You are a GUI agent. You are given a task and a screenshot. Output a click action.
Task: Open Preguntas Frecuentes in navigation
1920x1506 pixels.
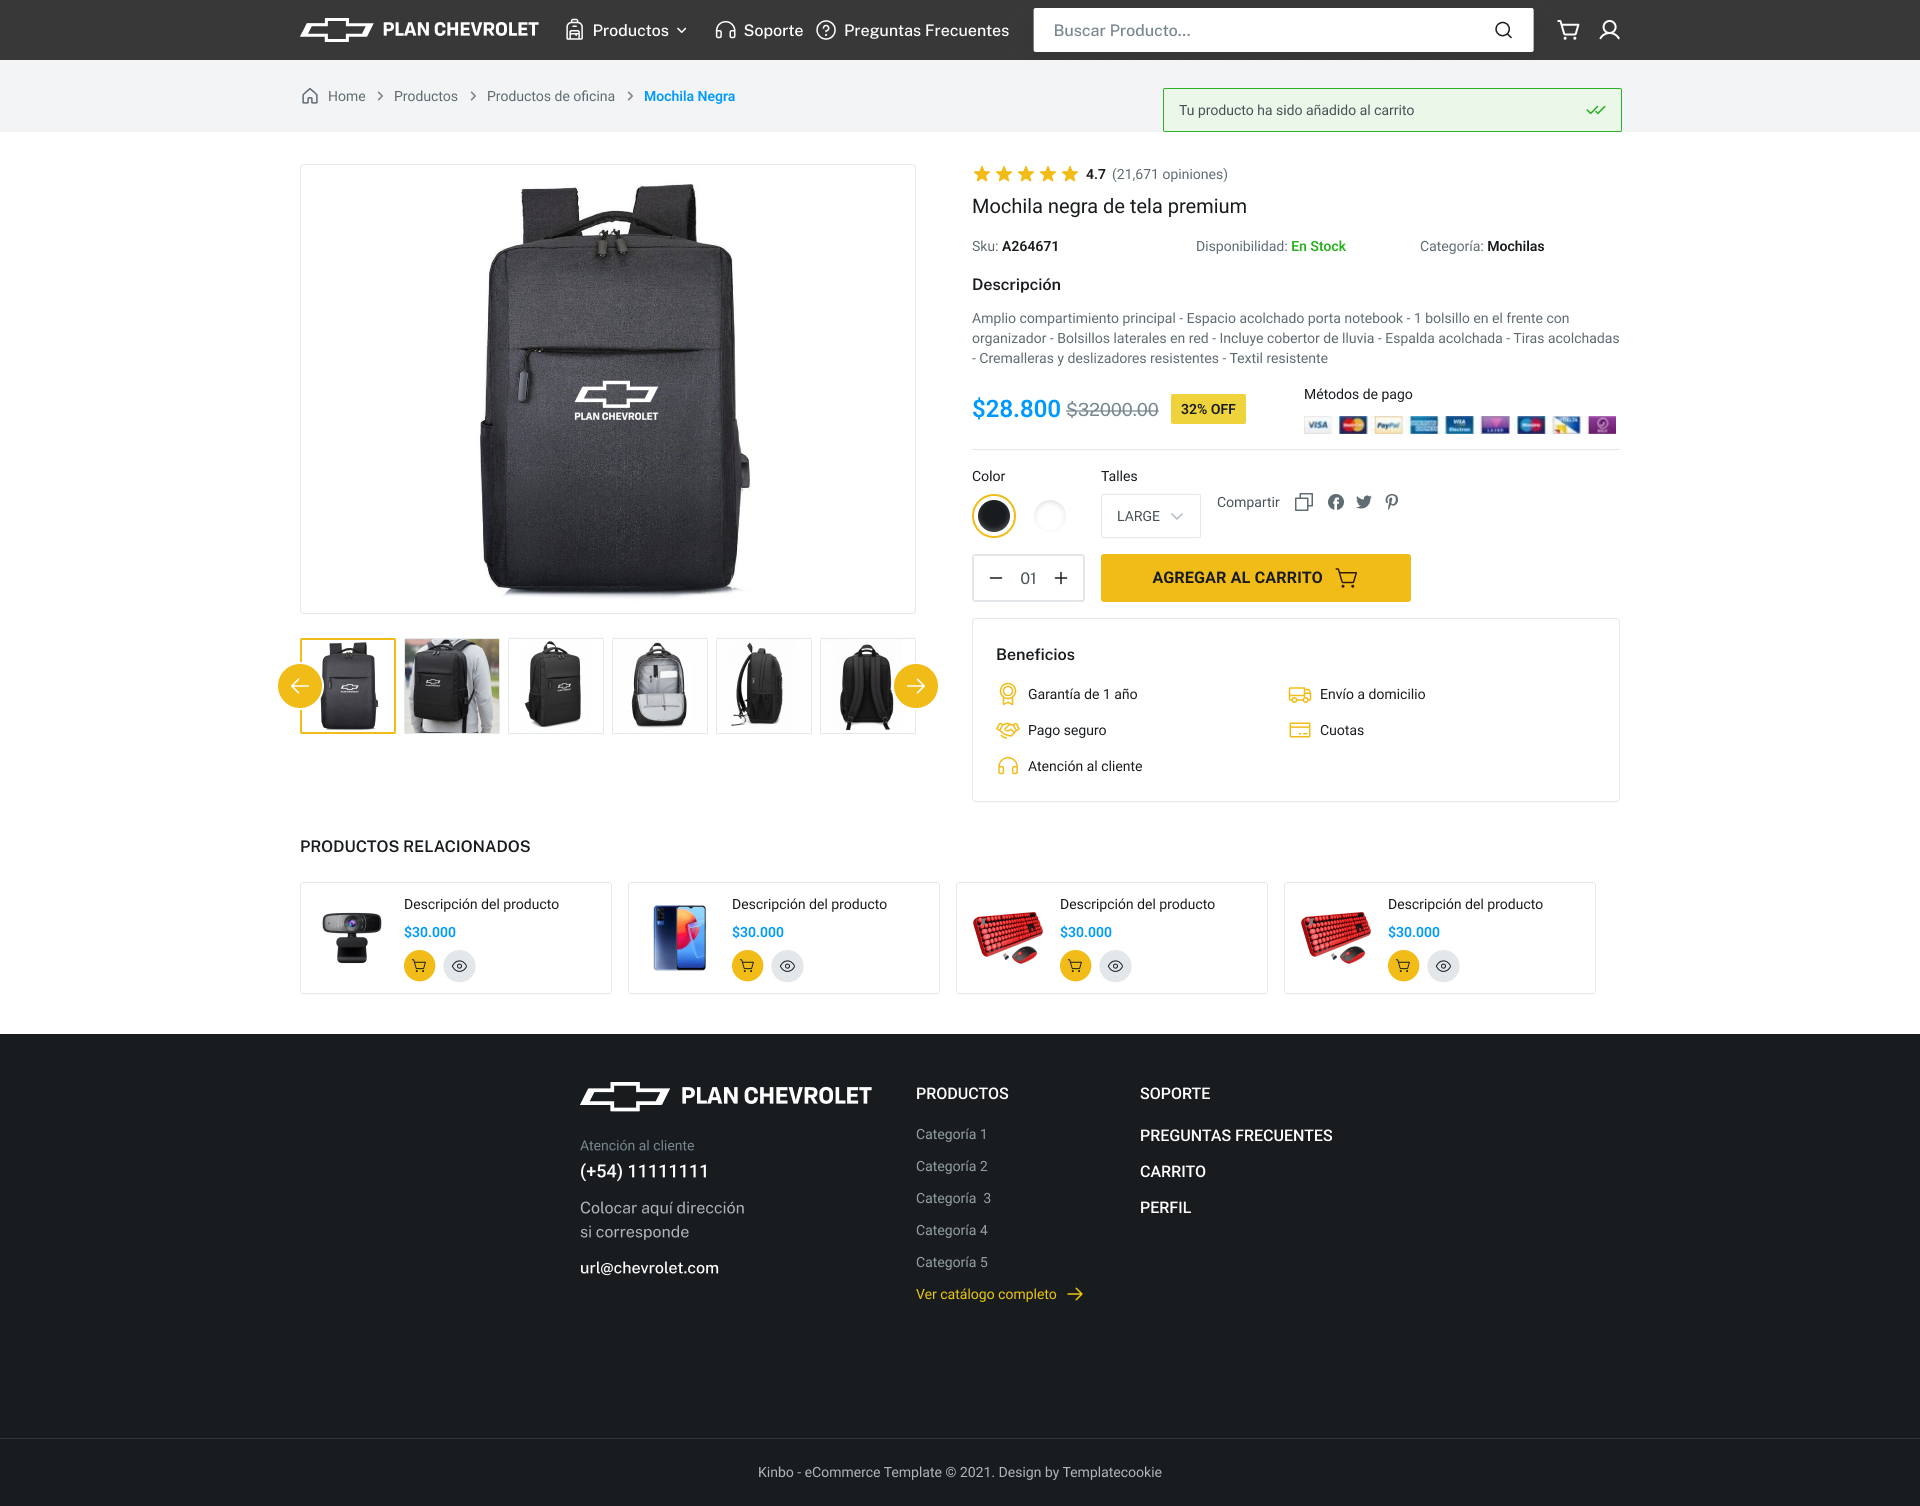913,30
